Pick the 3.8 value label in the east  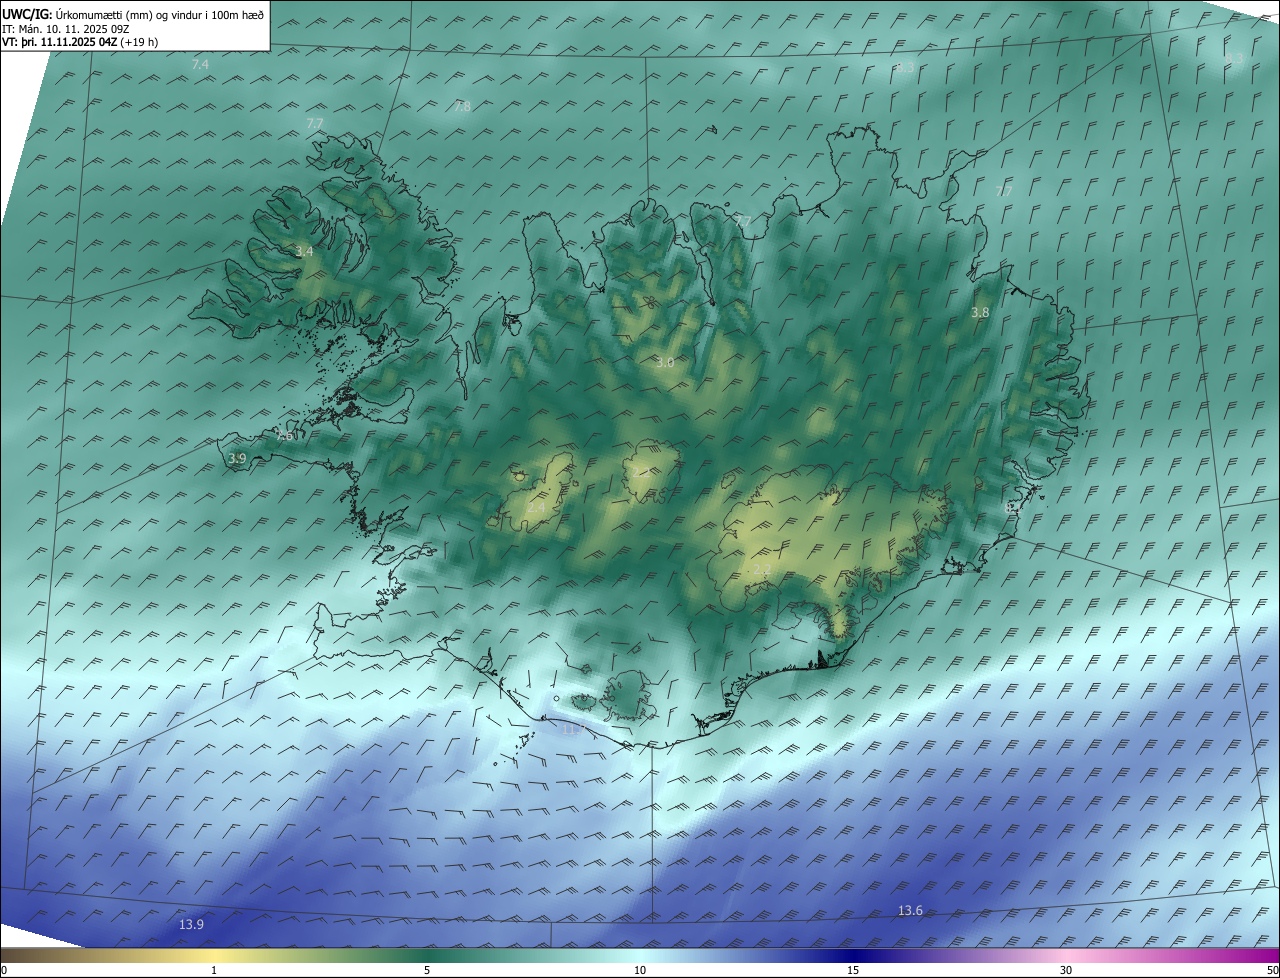pyautogui.click(x=980, y=313)
